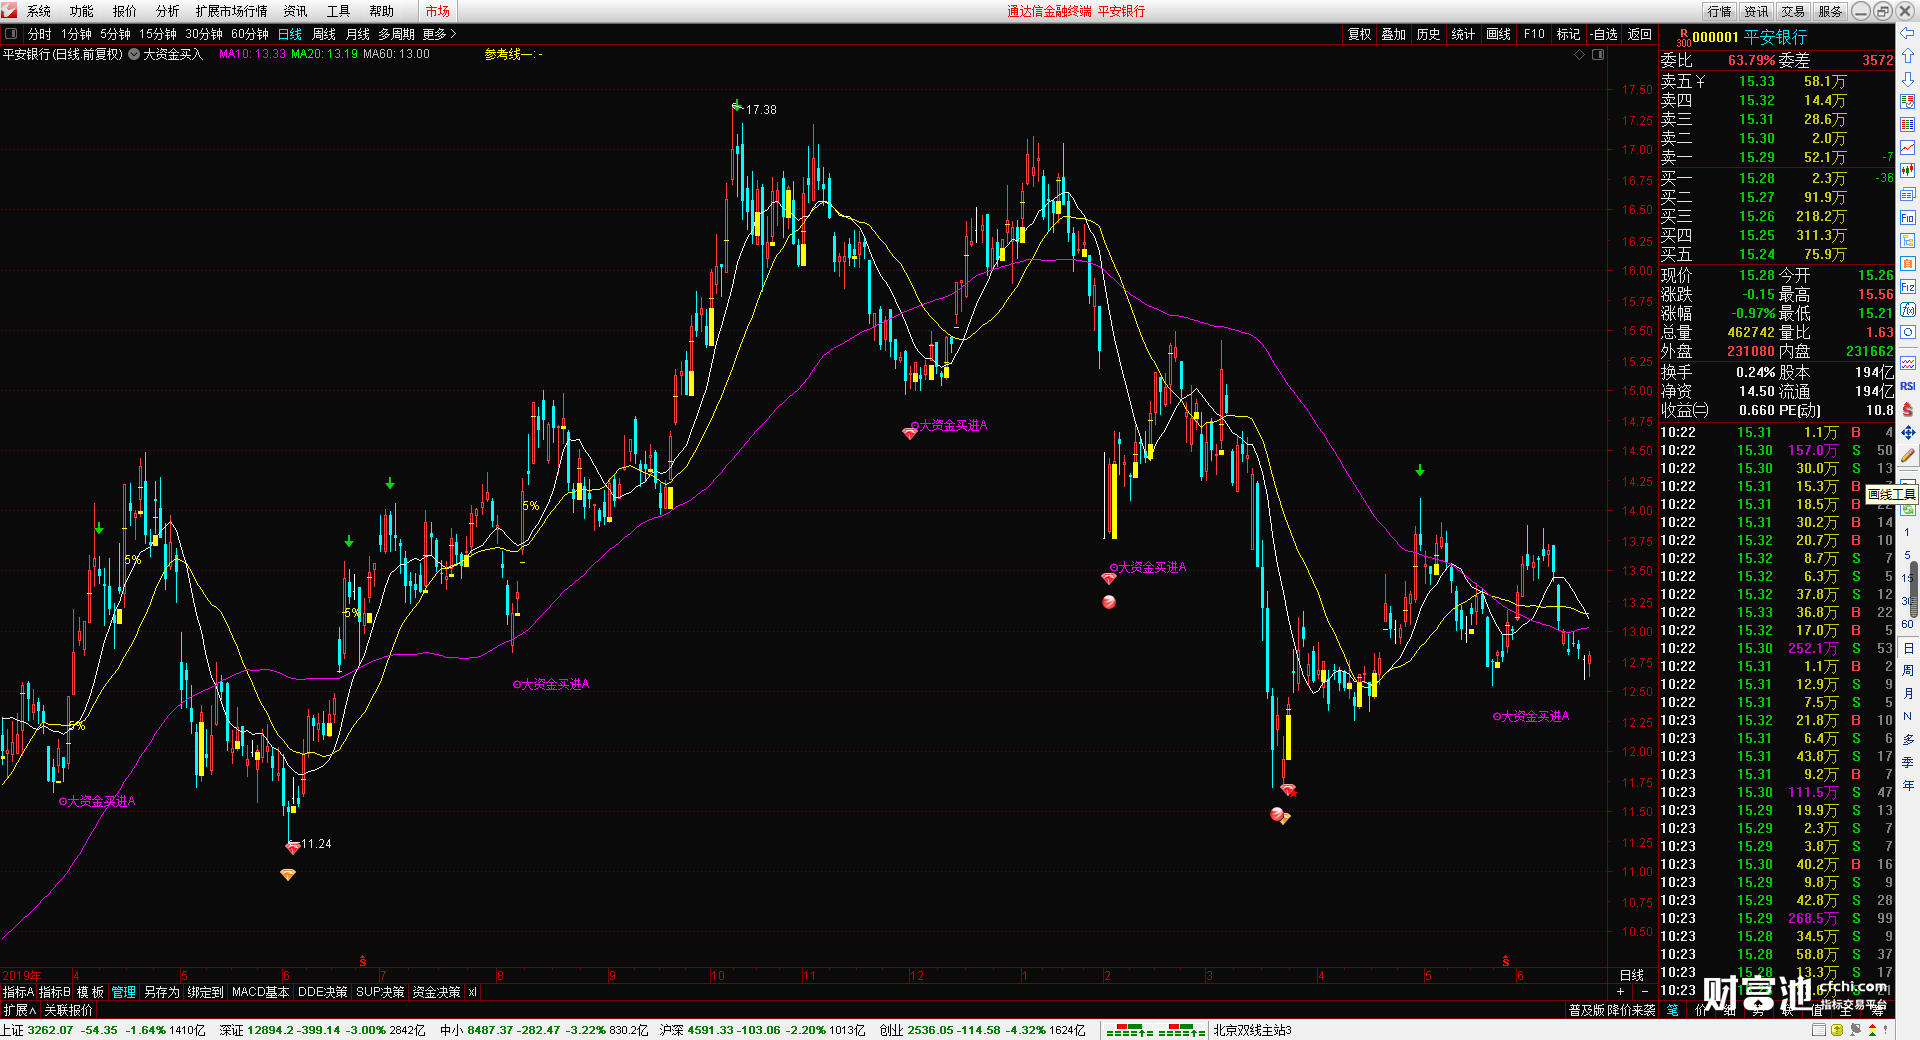1920x1040 pixels.
Task: Click the down arrow for next stock
Action: (x=1907, y=79)
